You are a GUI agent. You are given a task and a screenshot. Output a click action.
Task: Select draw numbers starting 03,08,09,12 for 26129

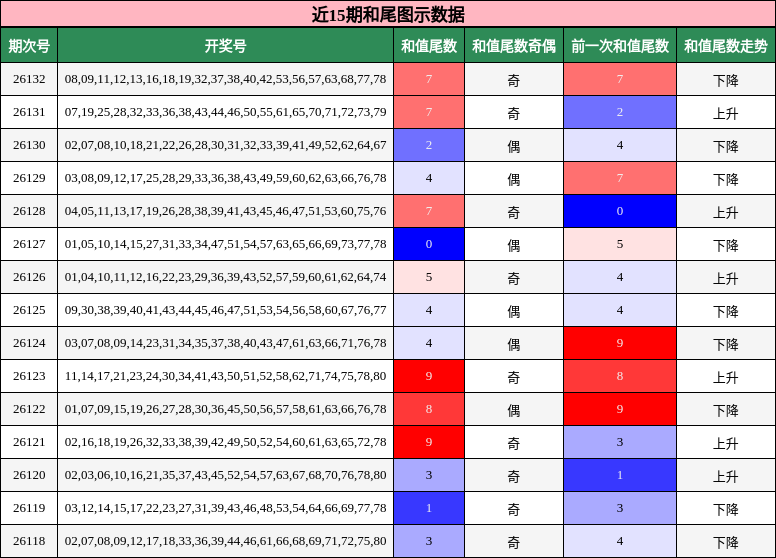click(226, 178)
